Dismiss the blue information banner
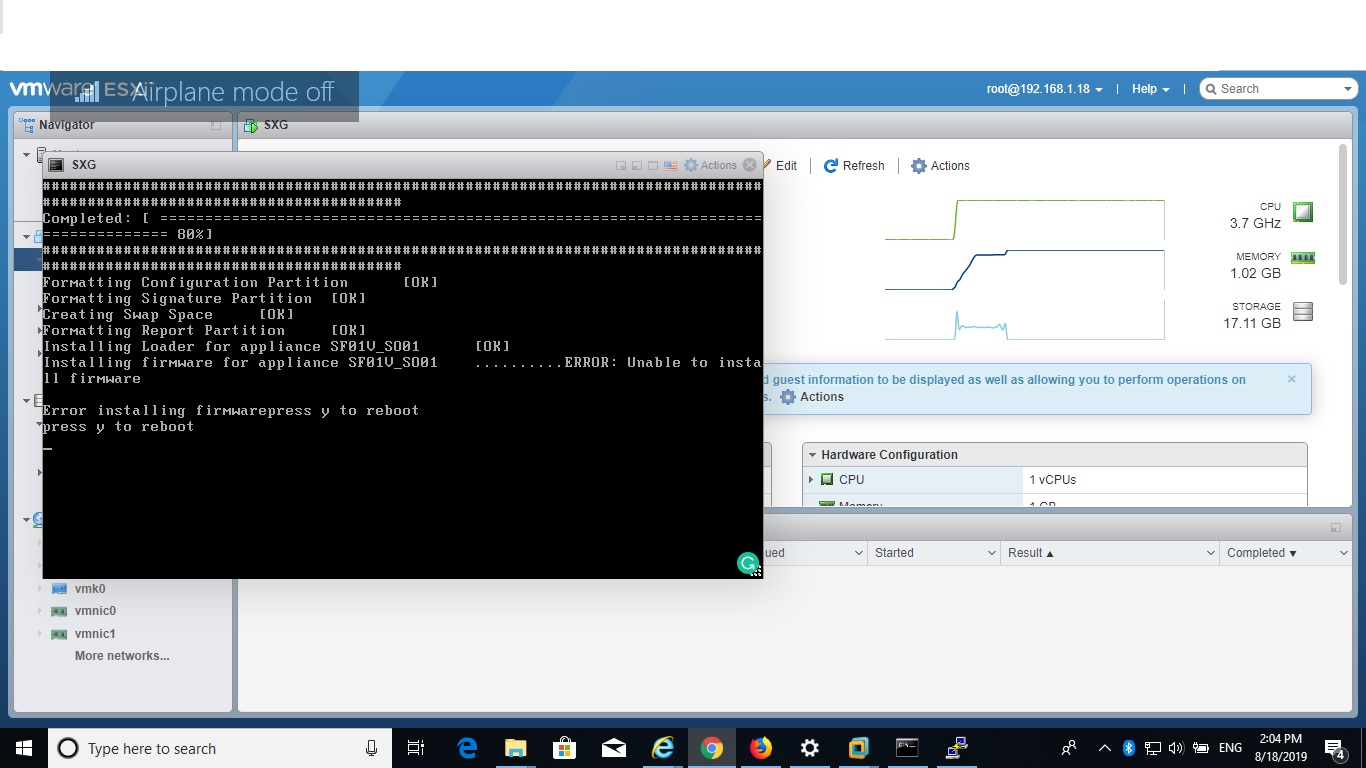The width and height of the screenshot is (1366, 768). click(x=1291, y=380)
